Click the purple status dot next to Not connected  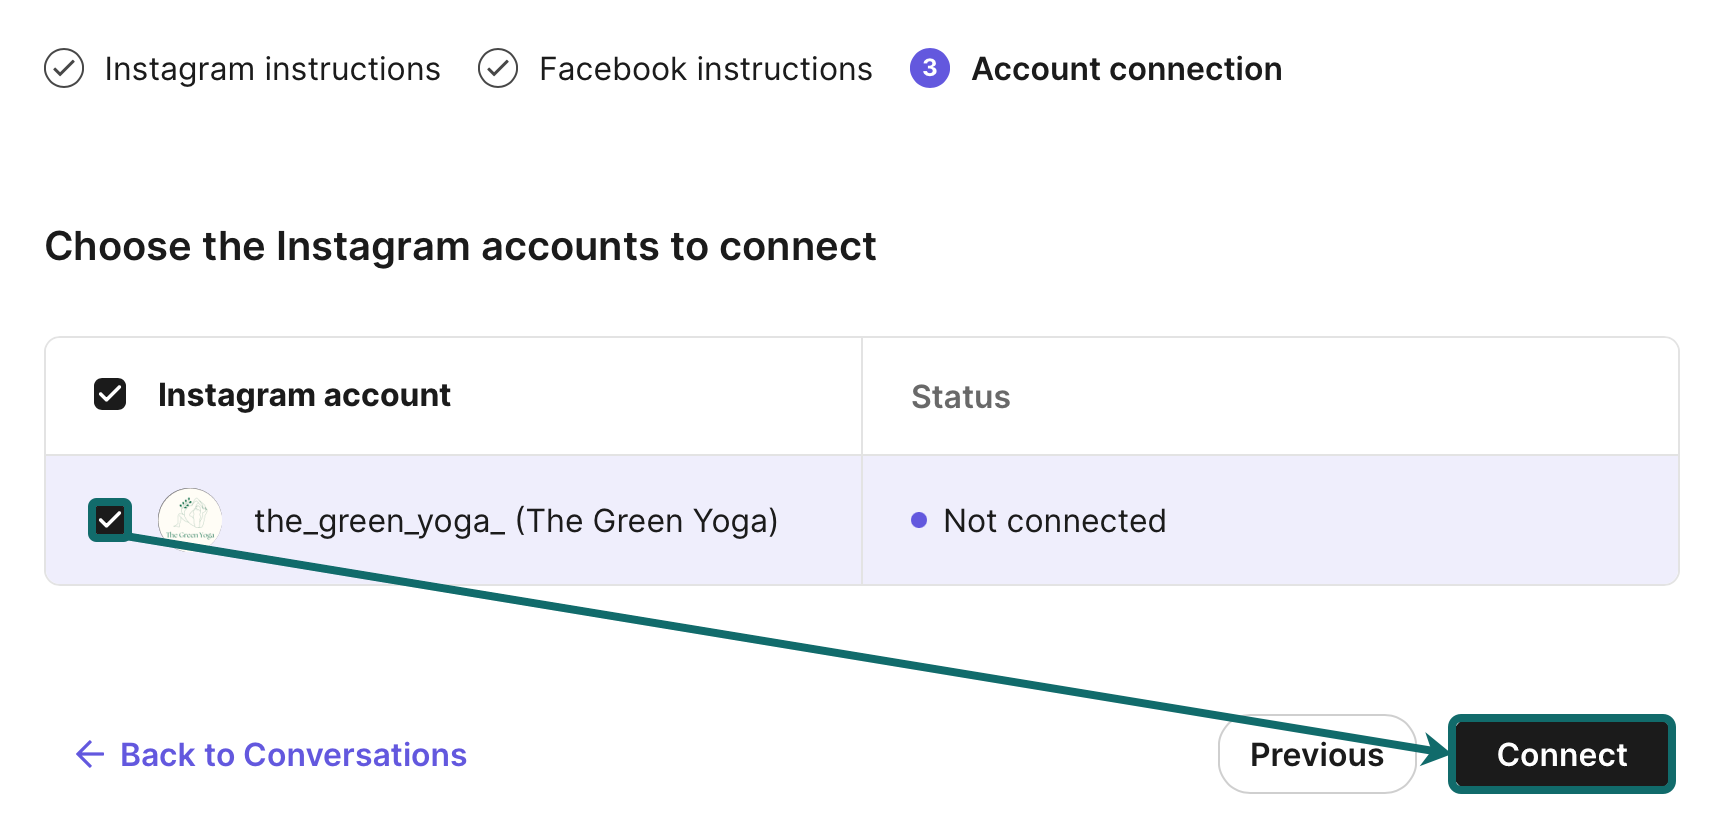921,520
